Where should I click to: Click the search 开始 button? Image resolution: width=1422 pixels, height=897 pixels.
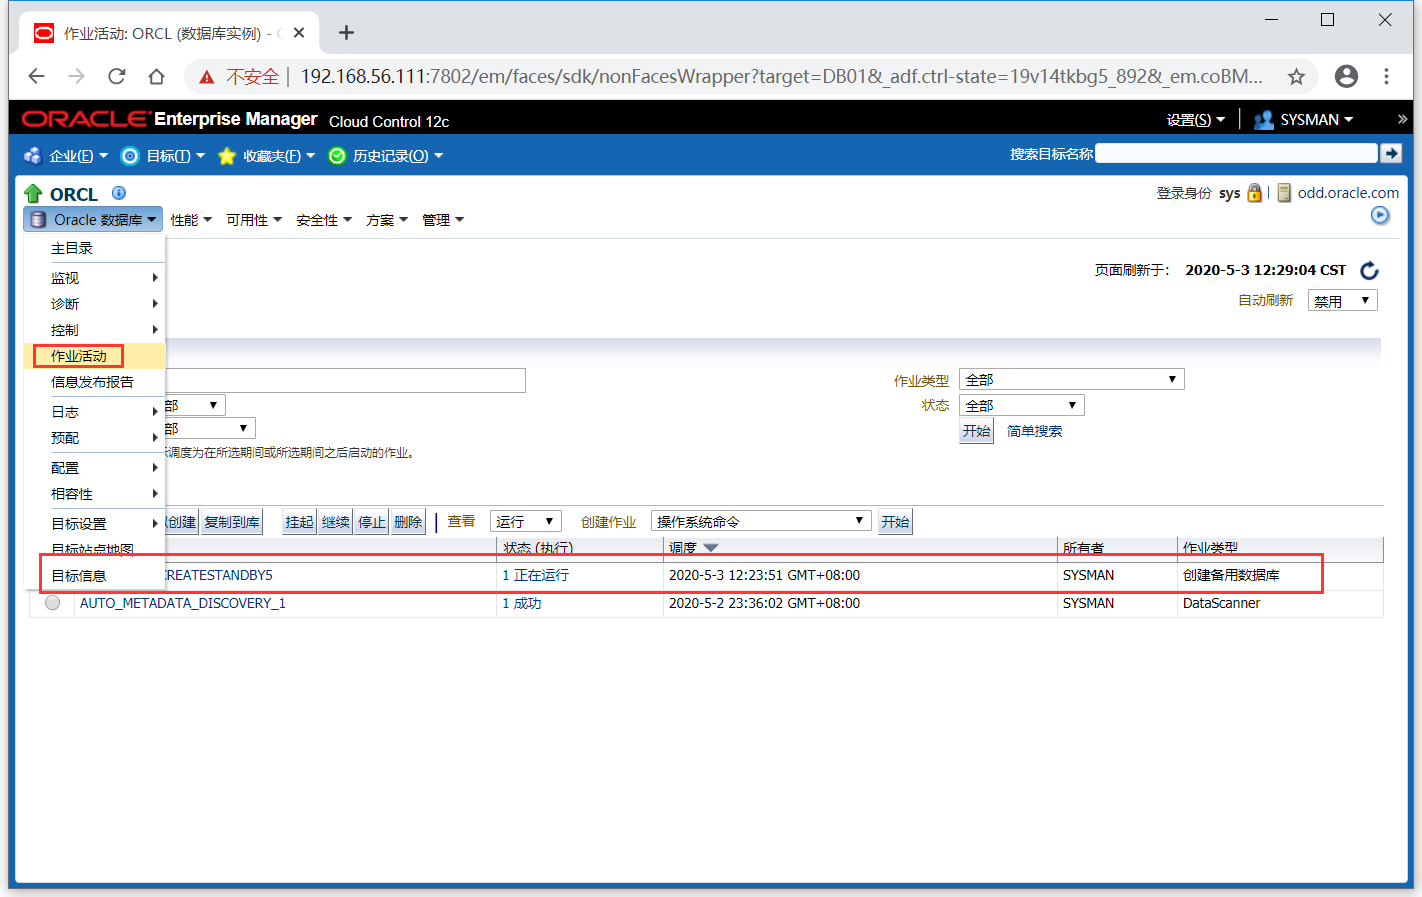(976, 431)
